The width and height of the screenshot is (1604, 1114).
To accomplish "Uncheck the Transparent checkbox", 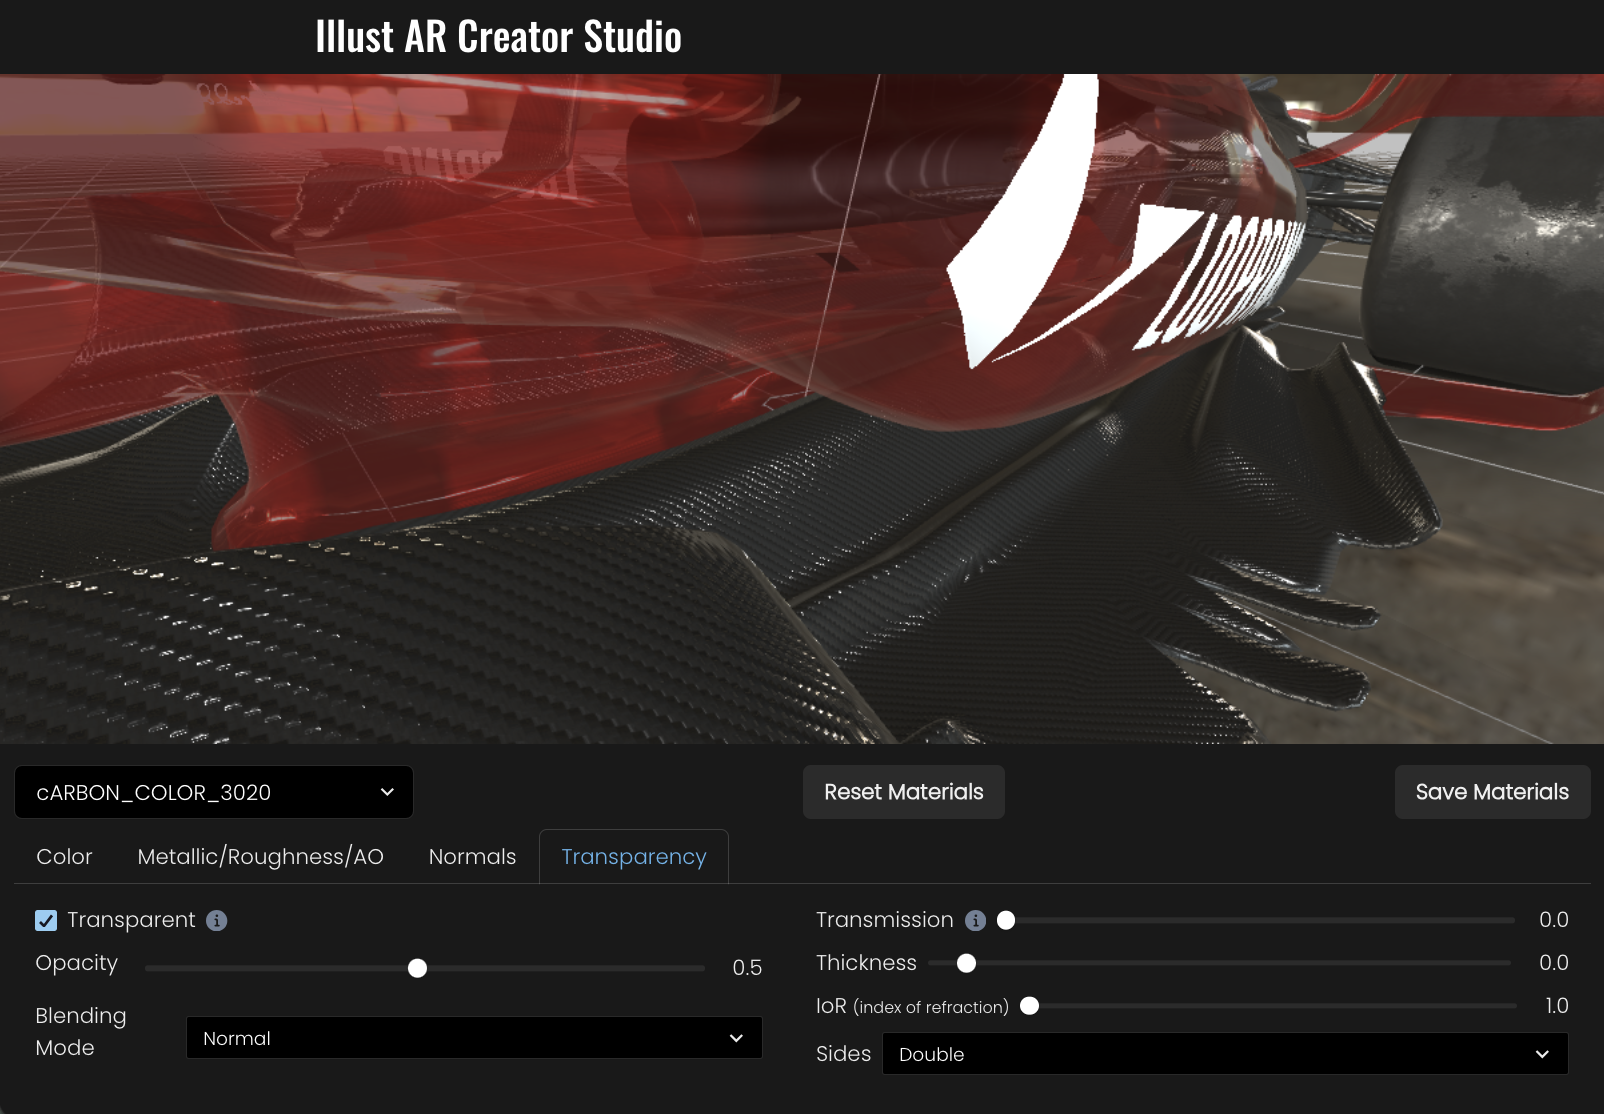I will pyautogui.click(x=46, y=921).
